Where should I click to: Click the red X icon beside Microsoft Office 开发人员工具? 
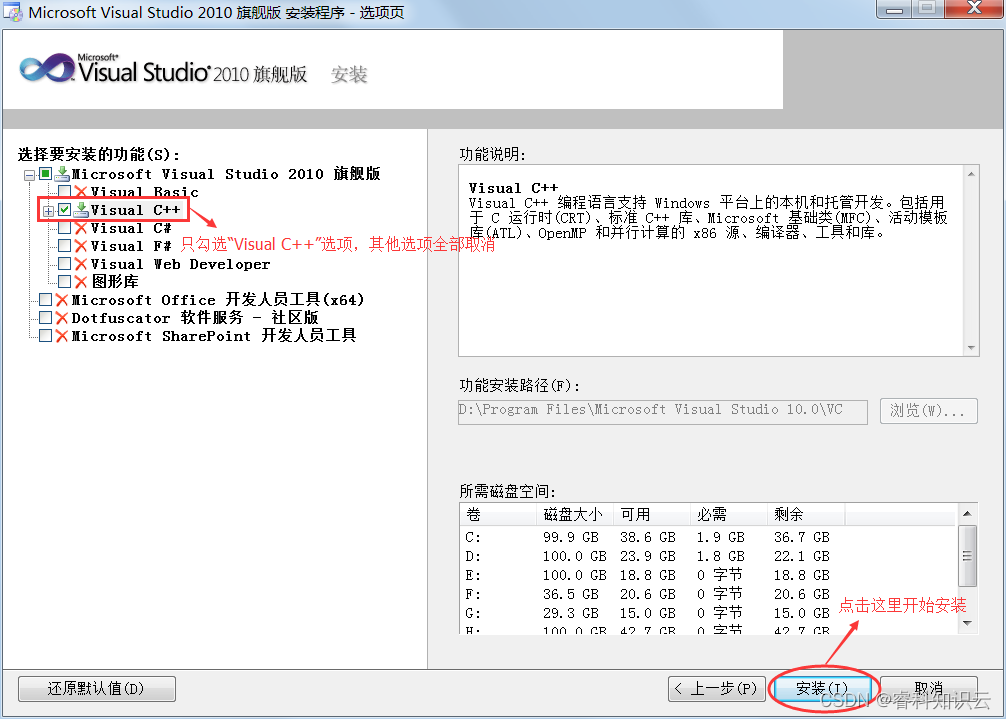point(62,300)
